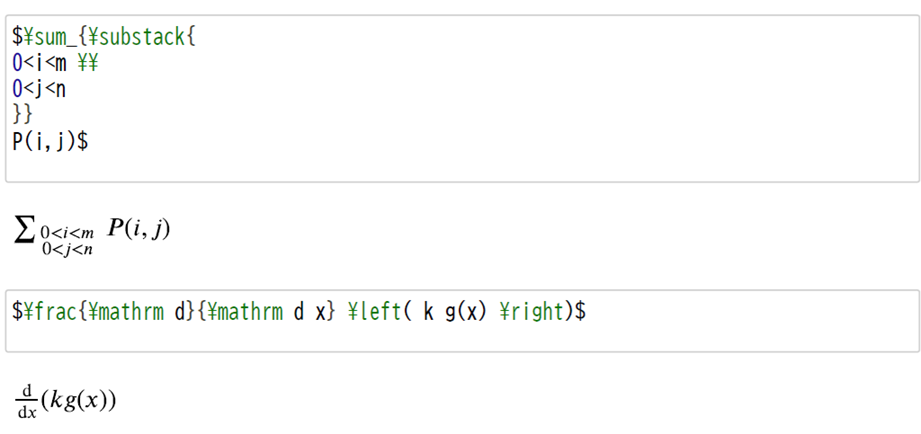This screenshot has width=921, height=434.
Task: Focus the second code cell containing \frac
Action: click(x=462, y=321)
